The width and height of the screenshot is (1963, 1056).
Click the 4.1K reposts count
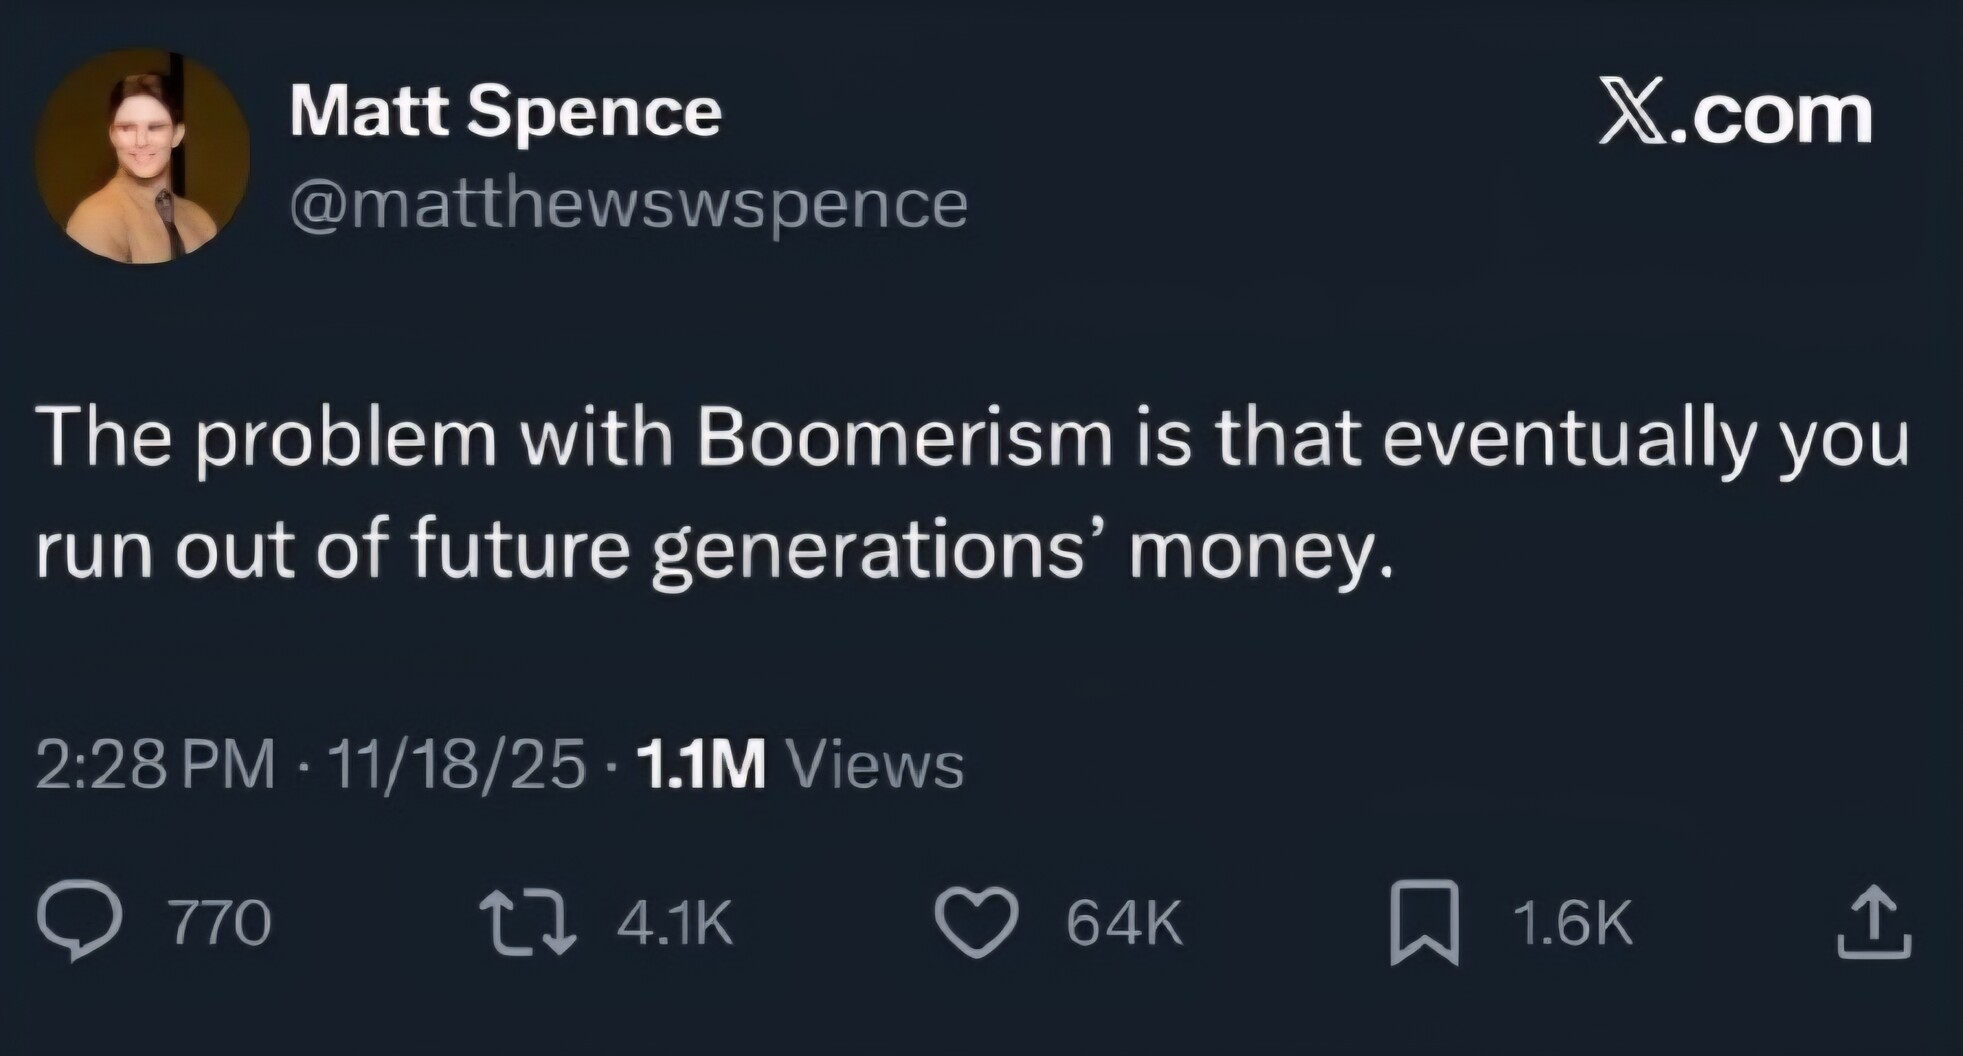point(675,922)
